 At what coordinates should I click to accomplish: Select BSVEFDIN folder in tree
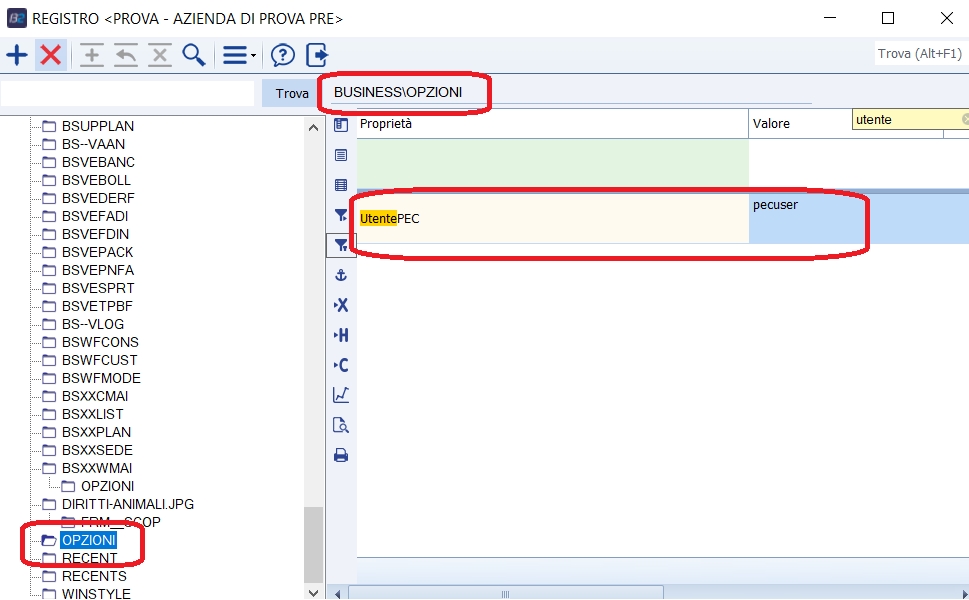(x=95, y=234)
